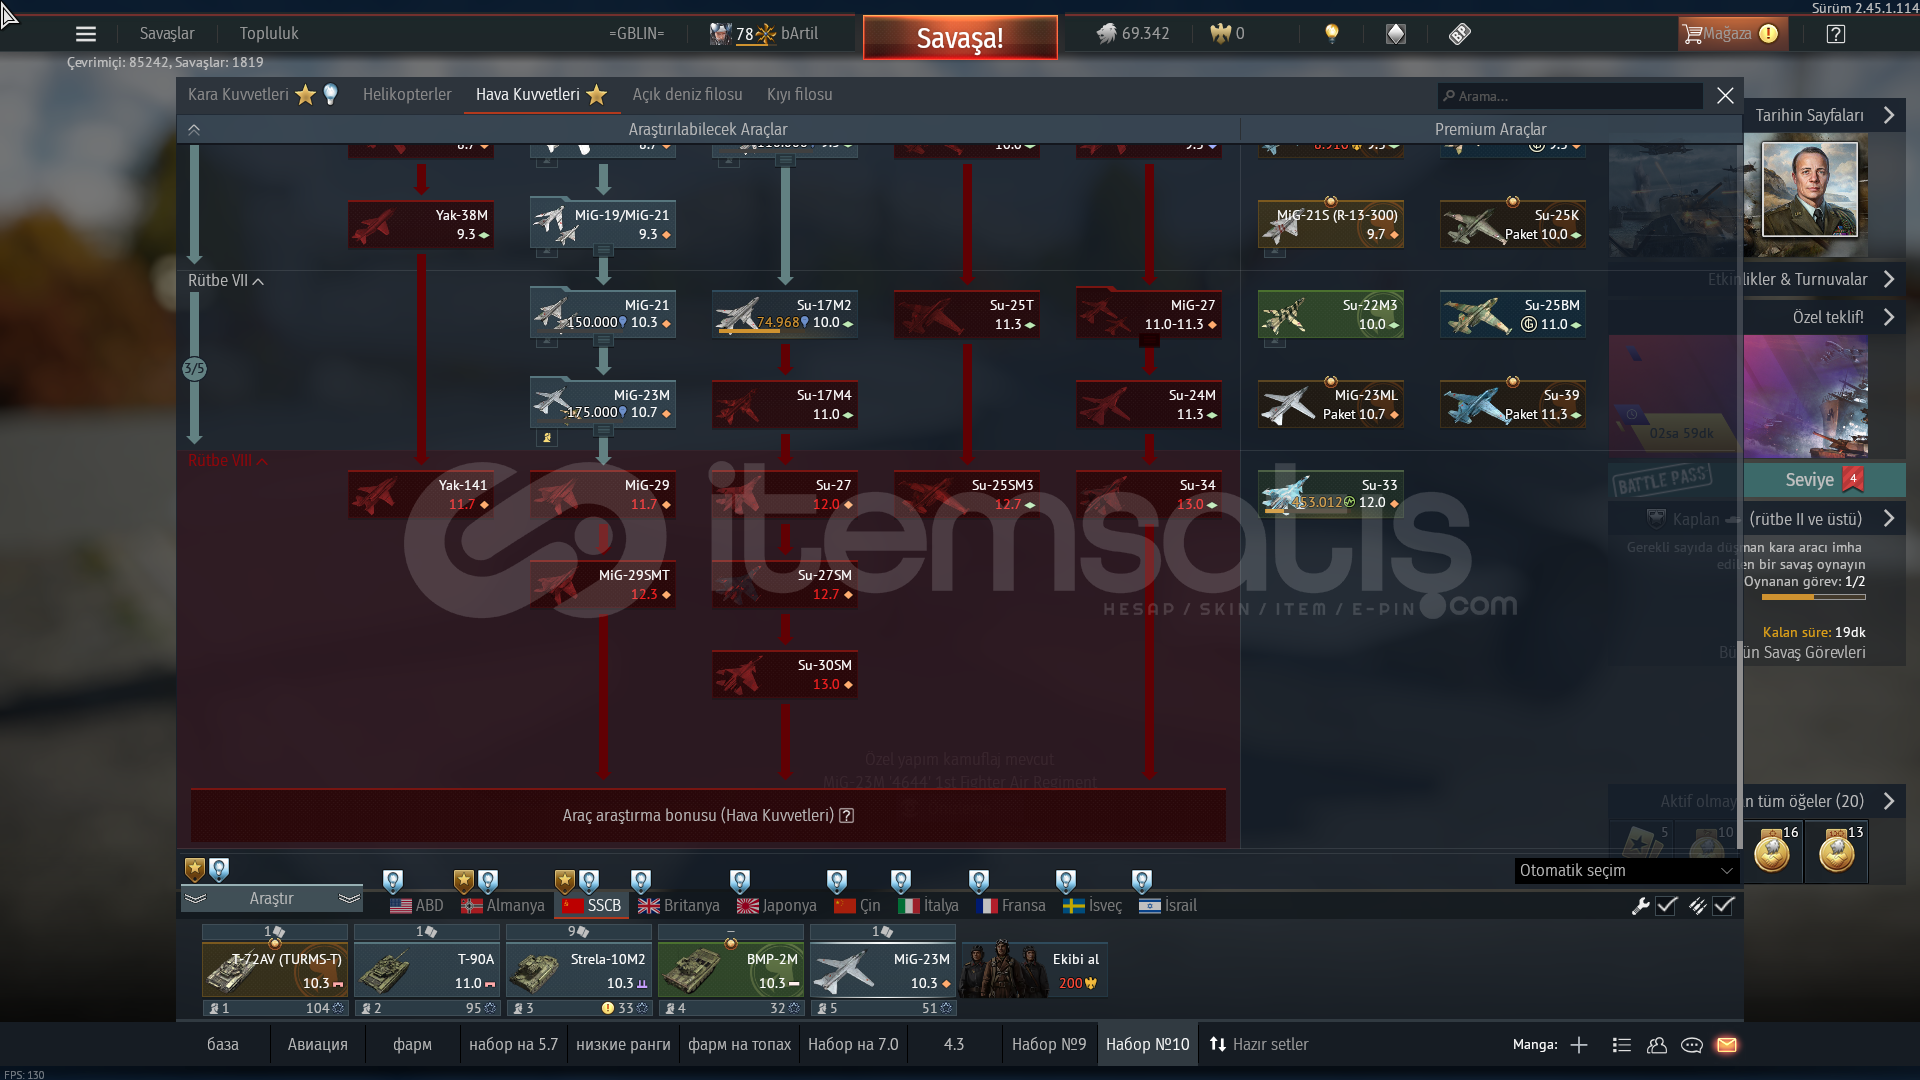Click the USA flag icon
Viewport: 1920px width, 1080px height.
point(401,906)
